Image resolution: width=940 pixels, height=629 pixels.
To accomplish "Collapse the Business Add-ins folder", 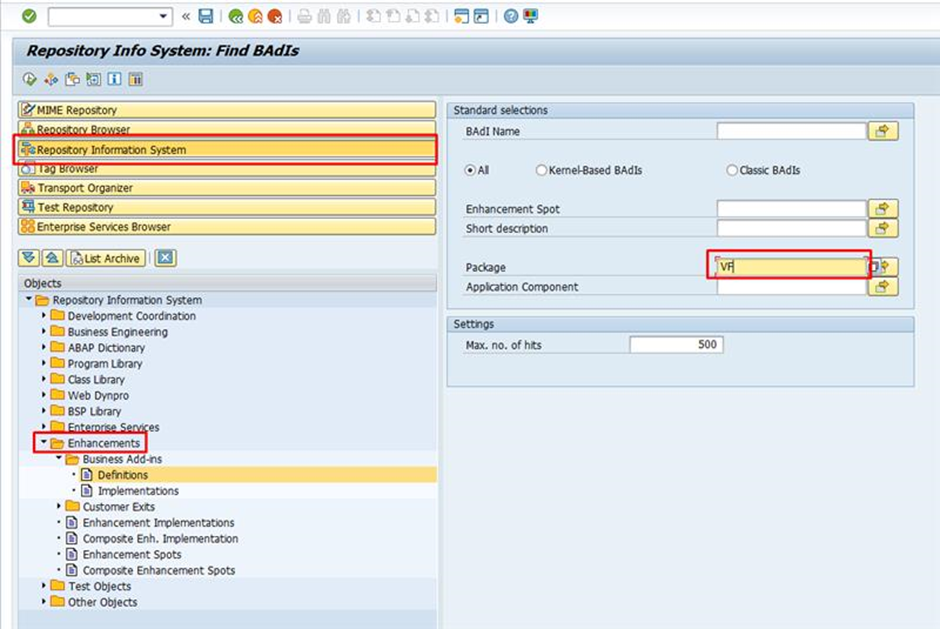I will click(x=59, y=459).
